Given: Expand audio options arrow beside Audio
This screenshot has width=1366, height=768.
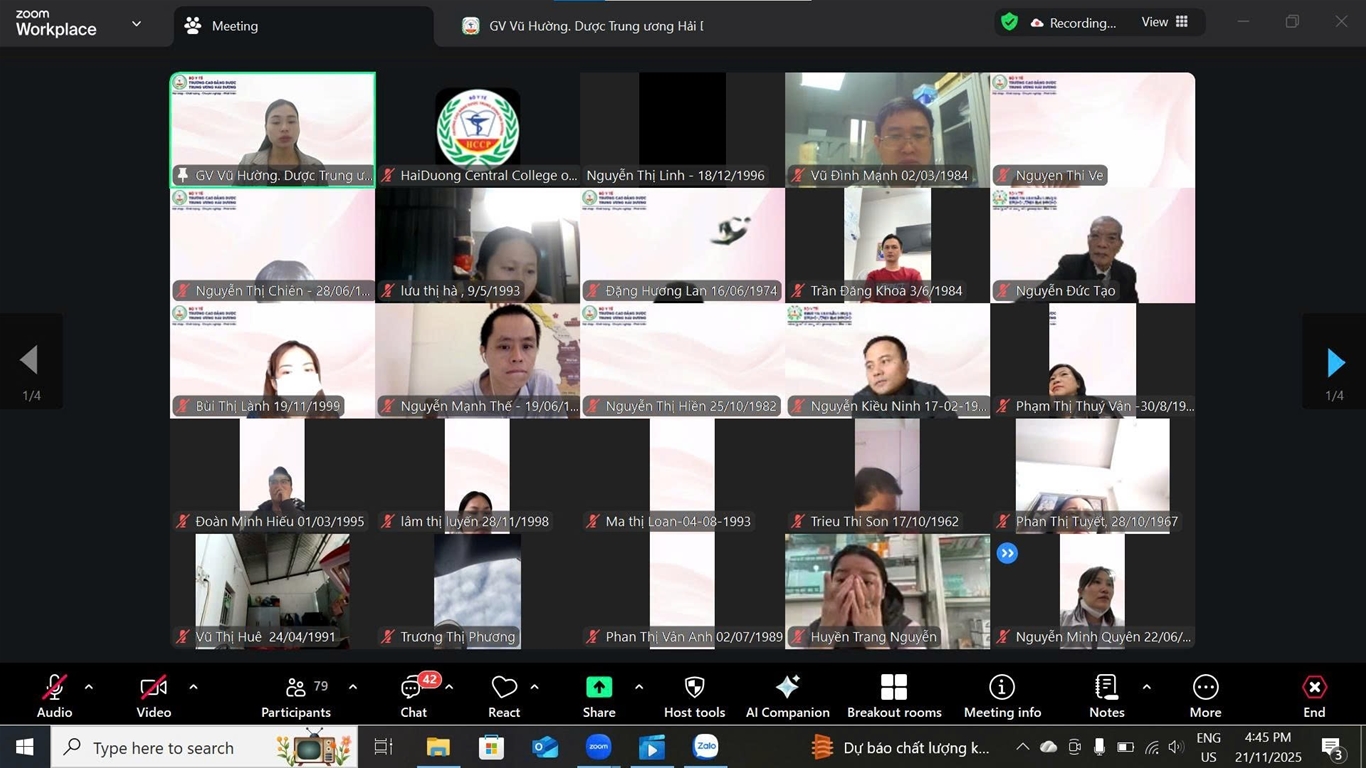Looking at the screenshot, I should click(x=89, y=687).
